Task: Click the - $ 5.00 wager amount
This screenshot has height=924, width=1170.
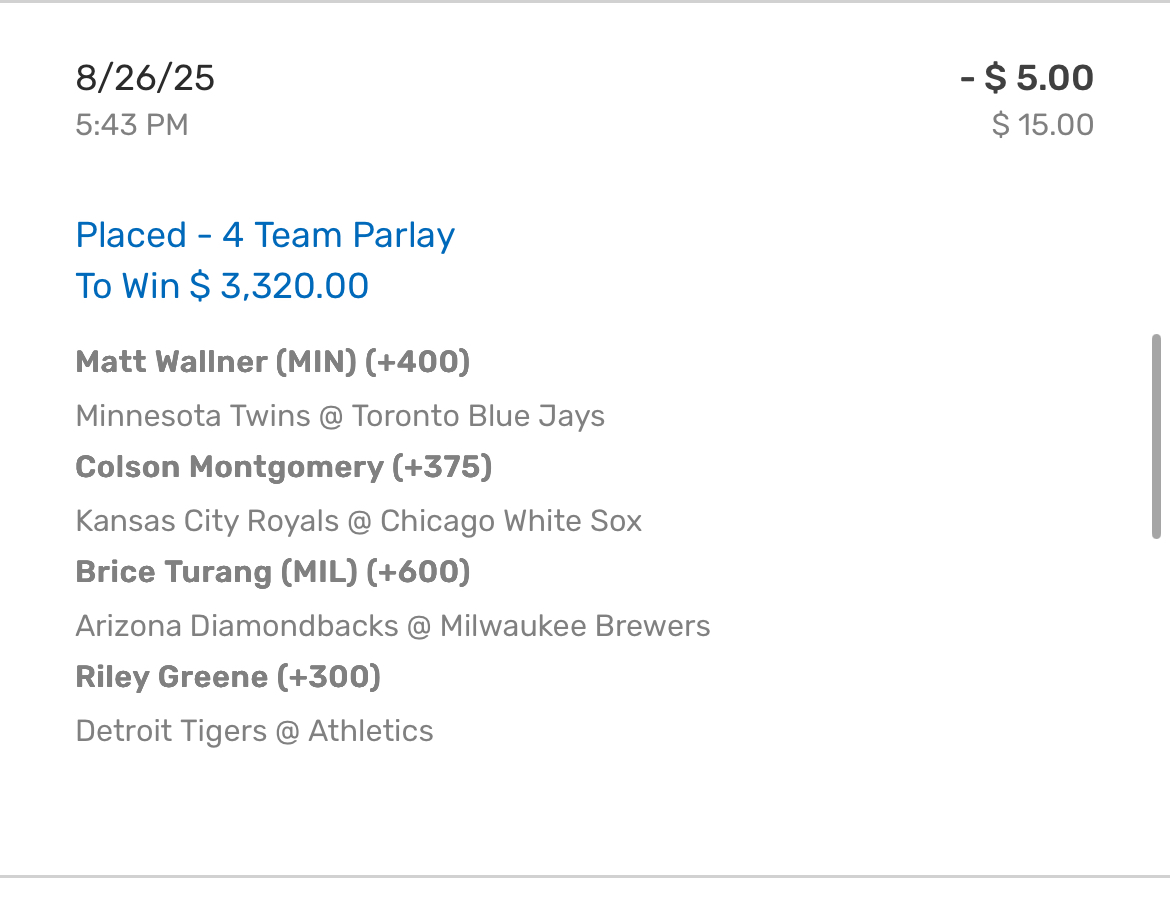Action: pos(1027,78)
